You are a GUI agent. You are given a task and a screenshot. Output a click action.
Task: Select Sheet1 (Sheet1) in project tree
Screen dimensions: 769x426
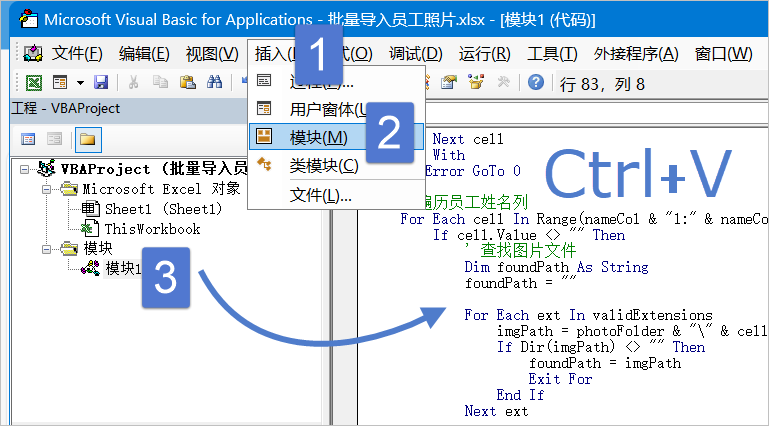(163, 209)
